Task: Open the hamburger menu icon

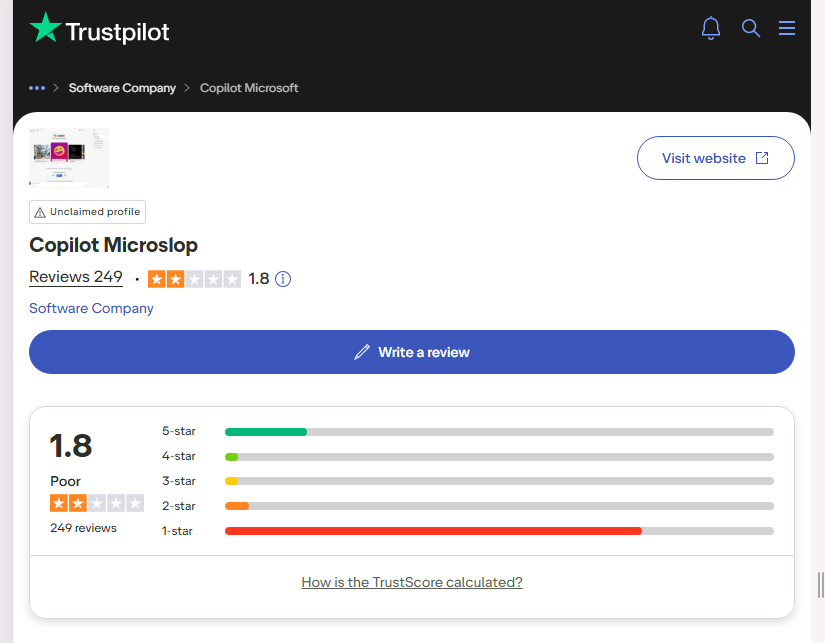Action: (x=787, y=28)
